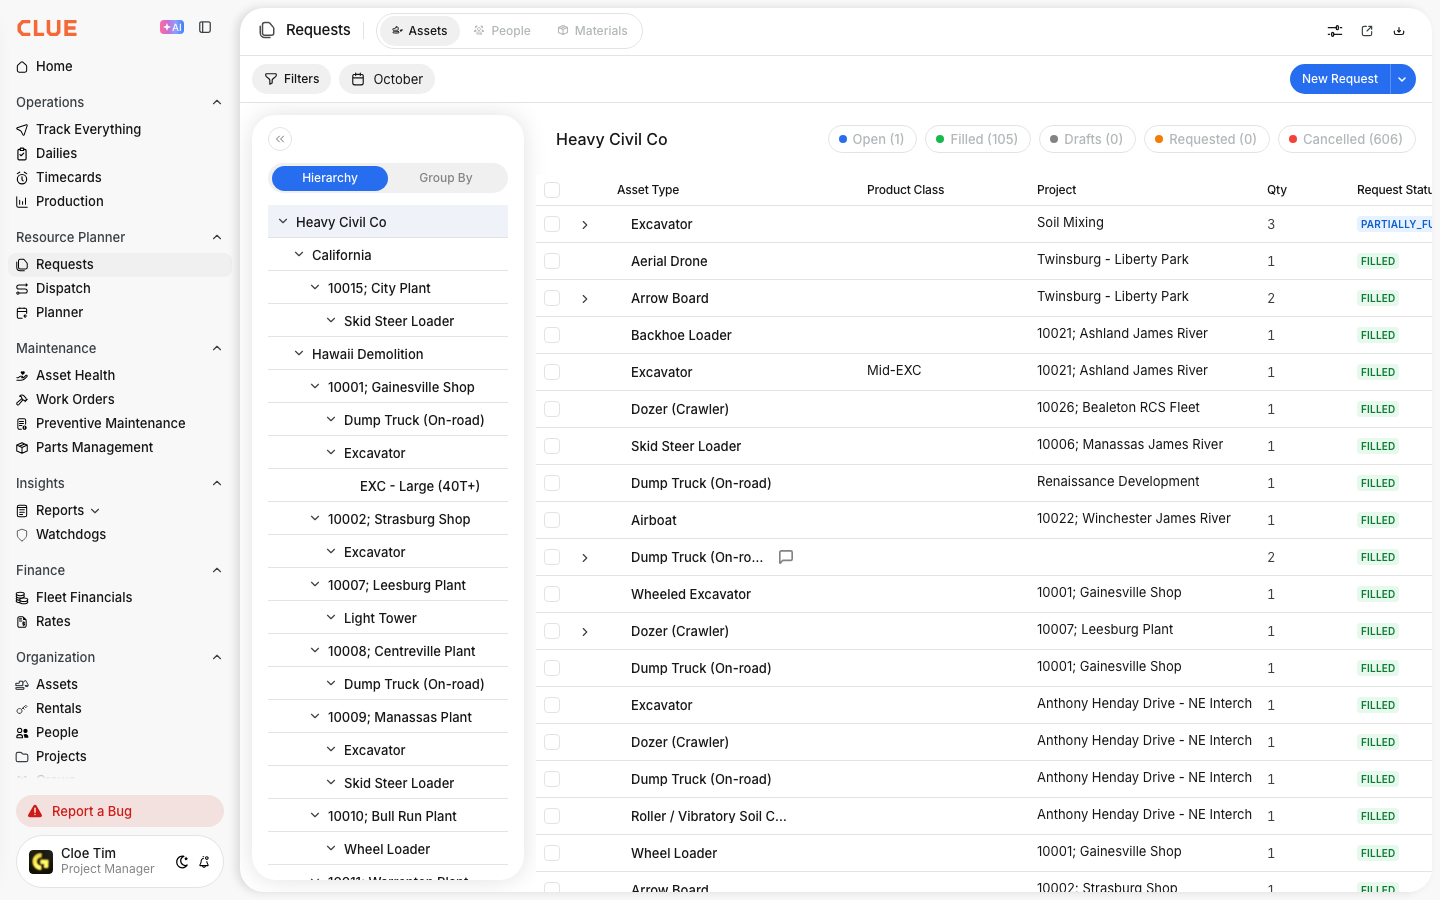Open Rentals in Organization
This screenshot has width=1440, height=900.
(x=58, y=708)
